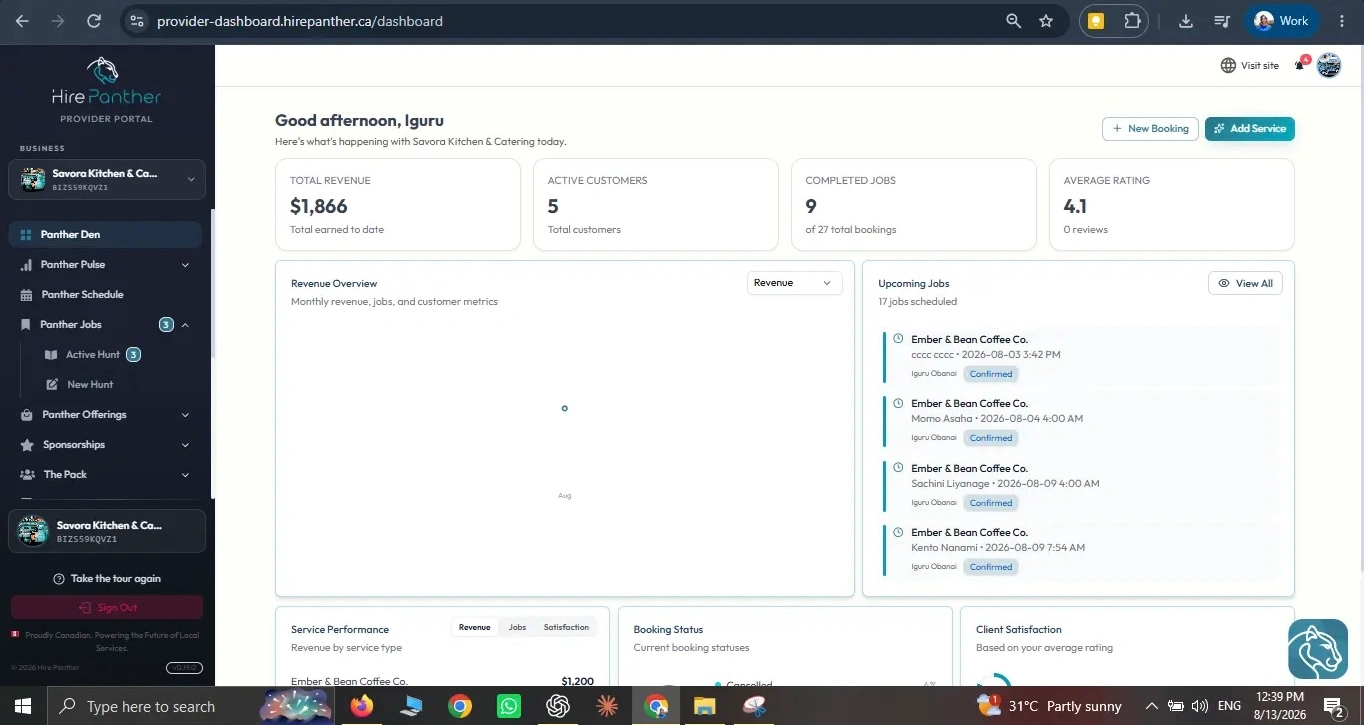Click the Panther Den grid icon
The width and height of the screenshot is (1364, 725).
(x=26, y=234)
